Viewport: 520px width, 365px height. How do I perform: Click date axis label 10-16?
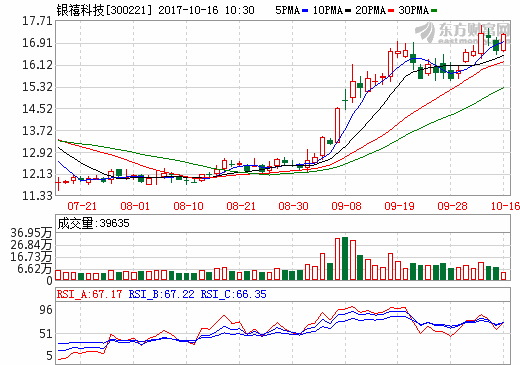(x=505, y=206)
